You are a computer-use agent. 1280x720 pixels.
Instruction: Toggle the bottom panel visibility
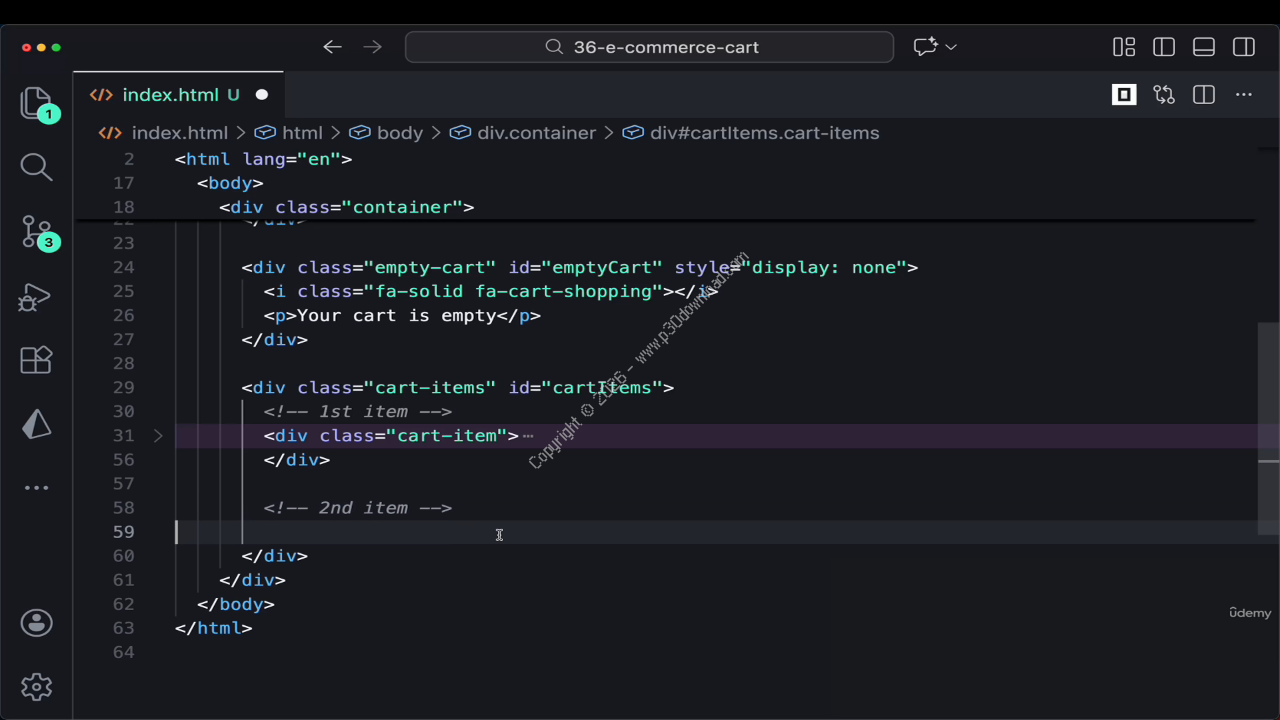click(1204, 47)
